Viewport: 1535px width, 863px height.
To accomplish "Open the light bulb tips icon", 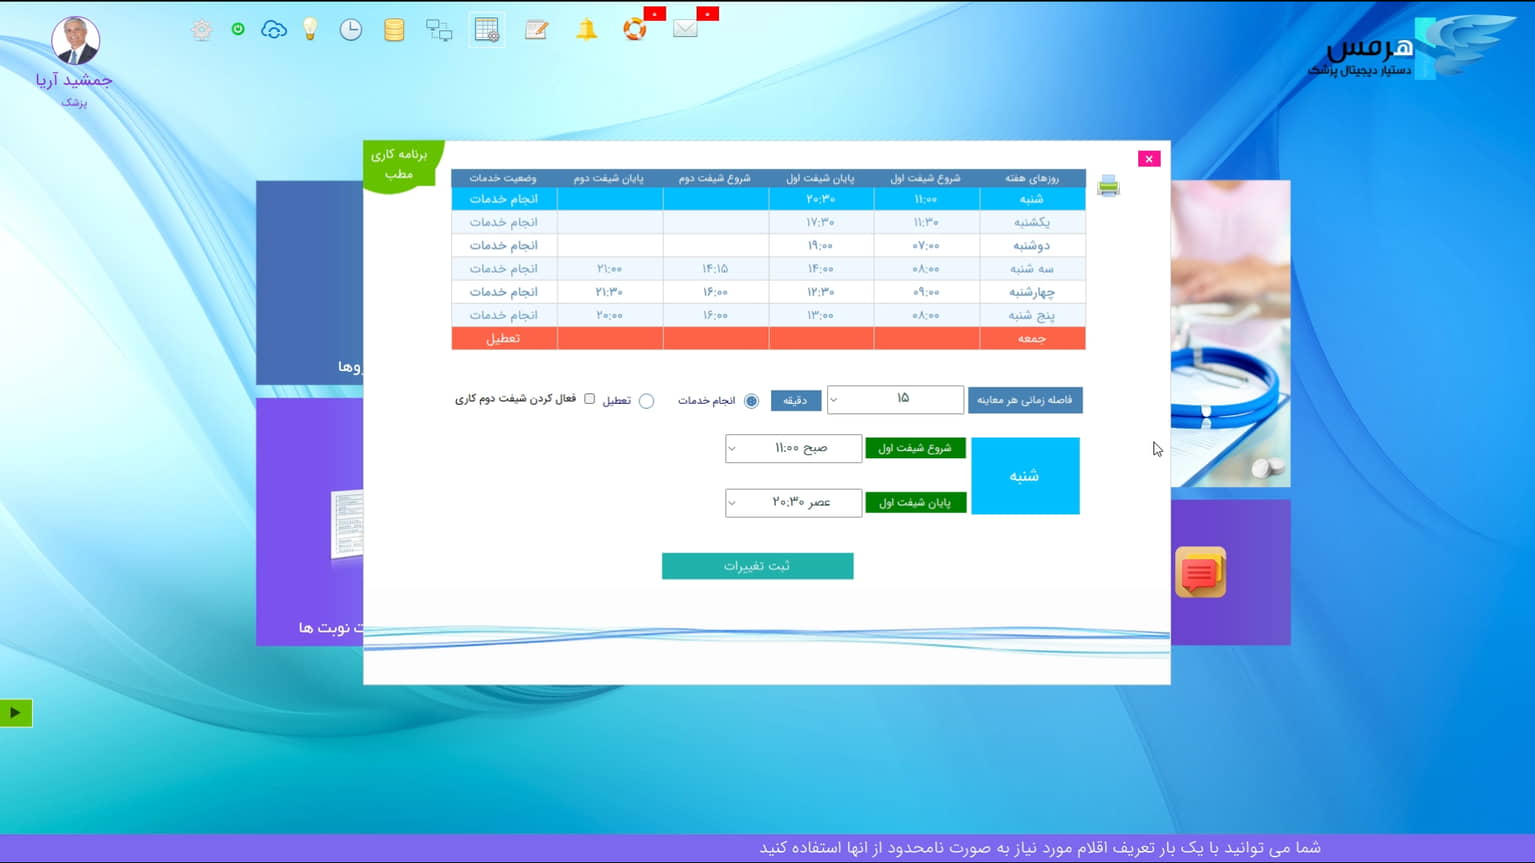I will pos(310,30).
